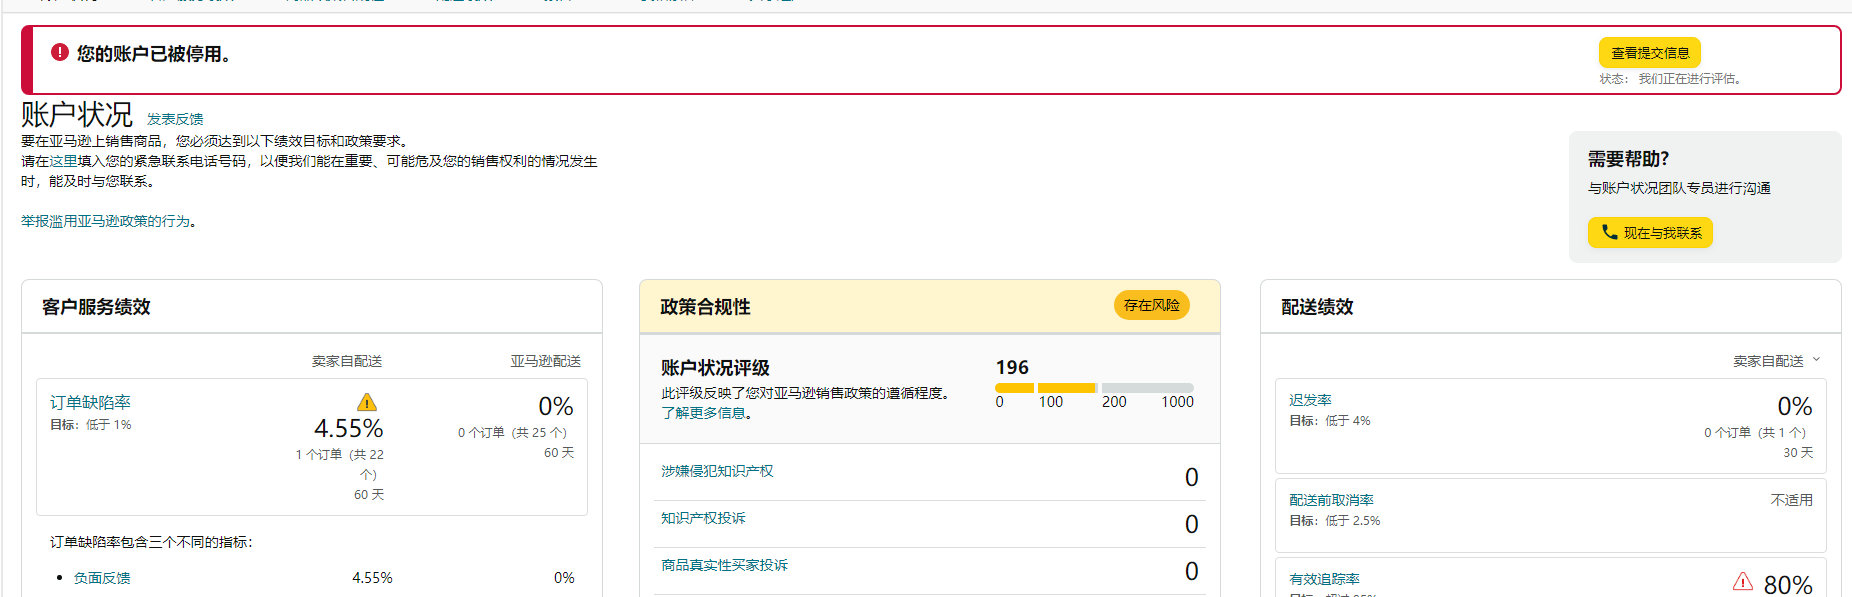Image resolution: width=1852 pixels, height=597 pixels.
Task: Click the yellow warning triangle above 4.55%
Action: coord(367,402)
